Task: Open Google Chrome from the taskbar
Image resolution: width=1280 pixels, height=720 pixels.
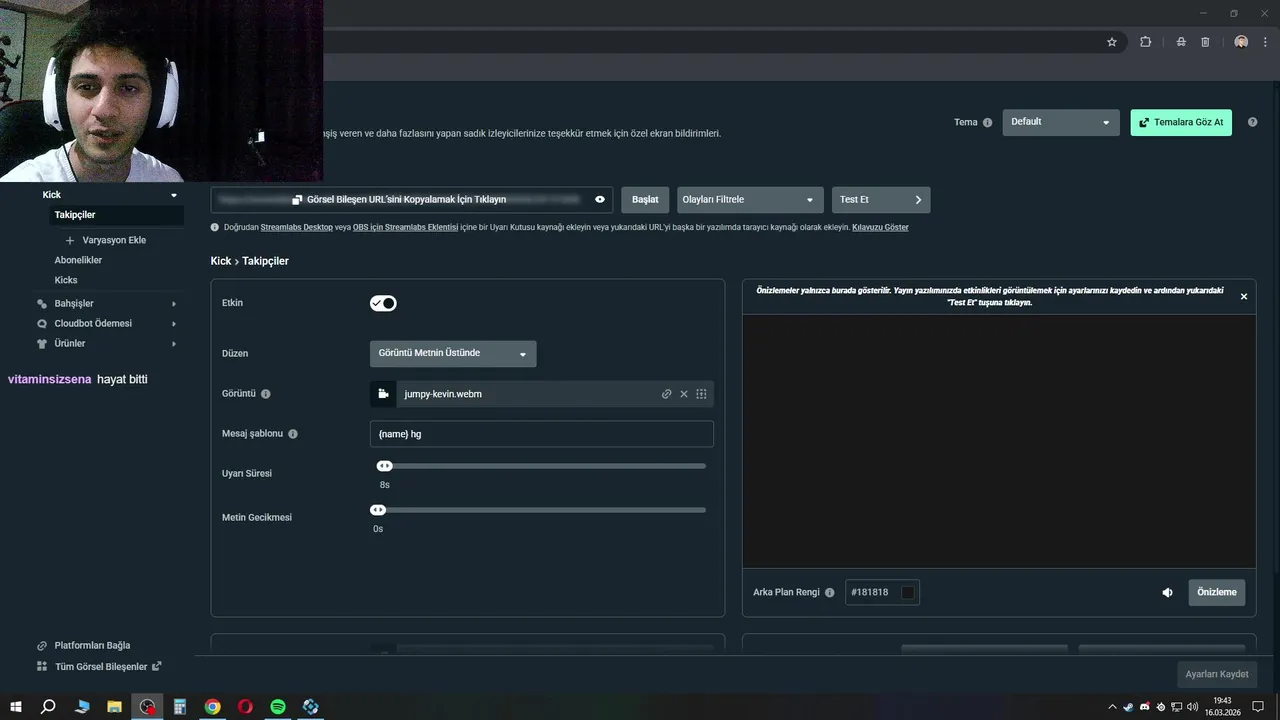Action: coord(213,706)
